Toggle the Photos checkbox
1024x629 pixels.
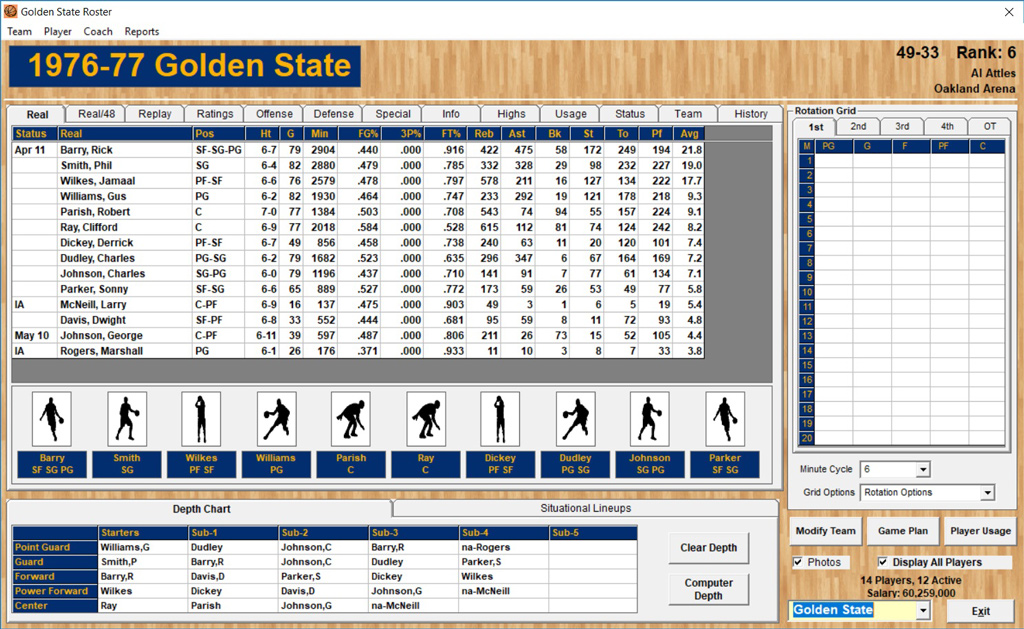[x=798, y=562]
